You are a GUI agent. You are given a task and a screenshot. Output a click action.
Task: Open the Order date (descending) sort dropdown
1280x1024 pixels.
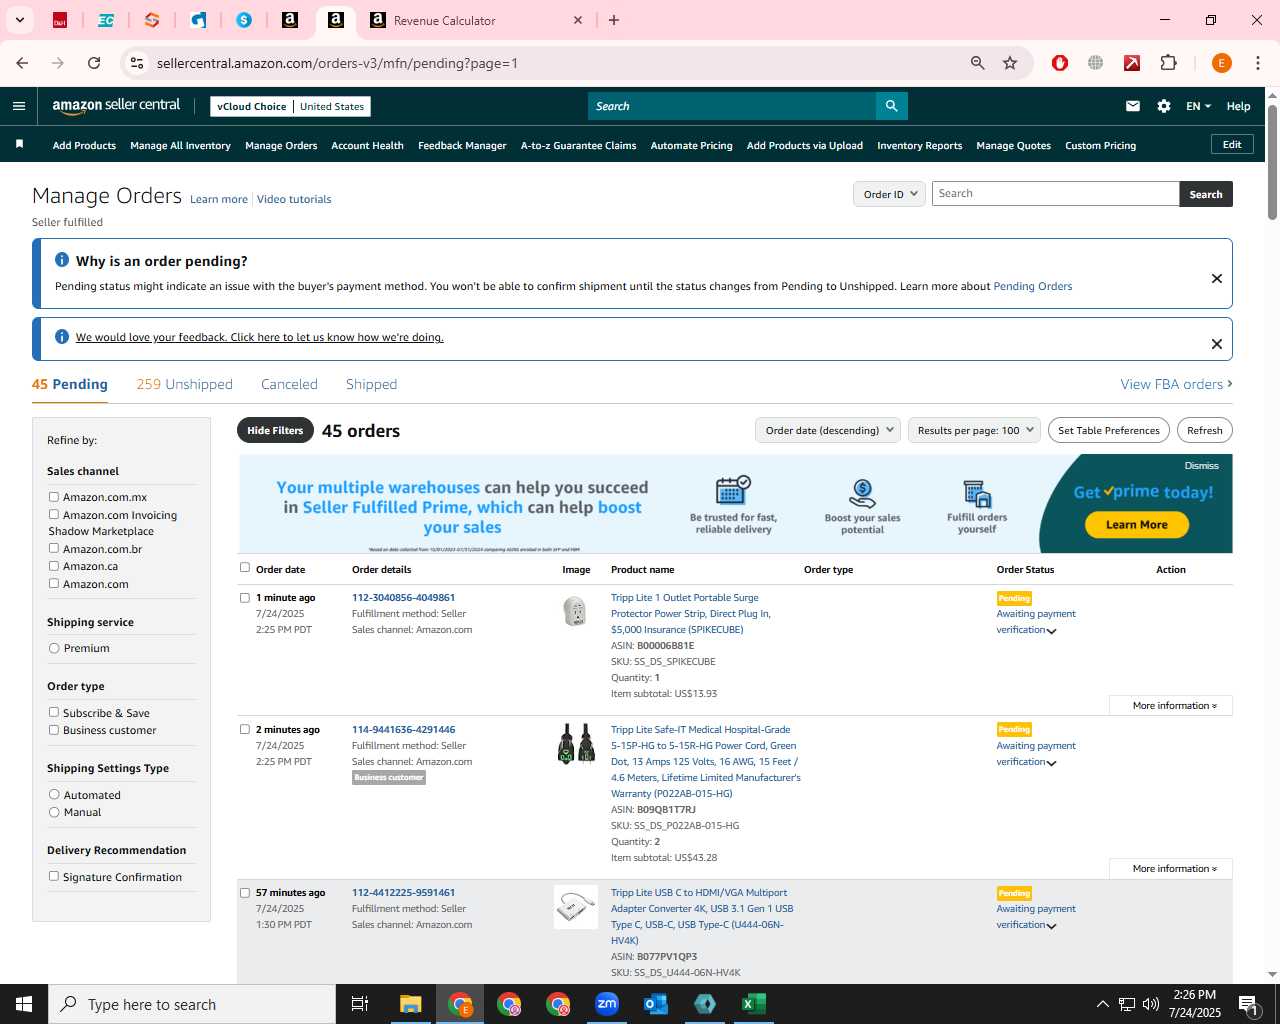828,431
